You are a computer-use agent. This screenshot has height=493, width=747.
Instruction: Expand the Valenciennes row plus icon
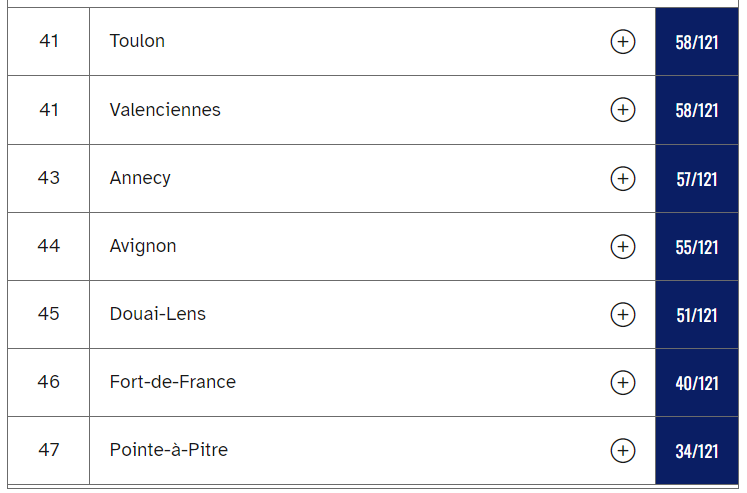(x=623, y=110)
